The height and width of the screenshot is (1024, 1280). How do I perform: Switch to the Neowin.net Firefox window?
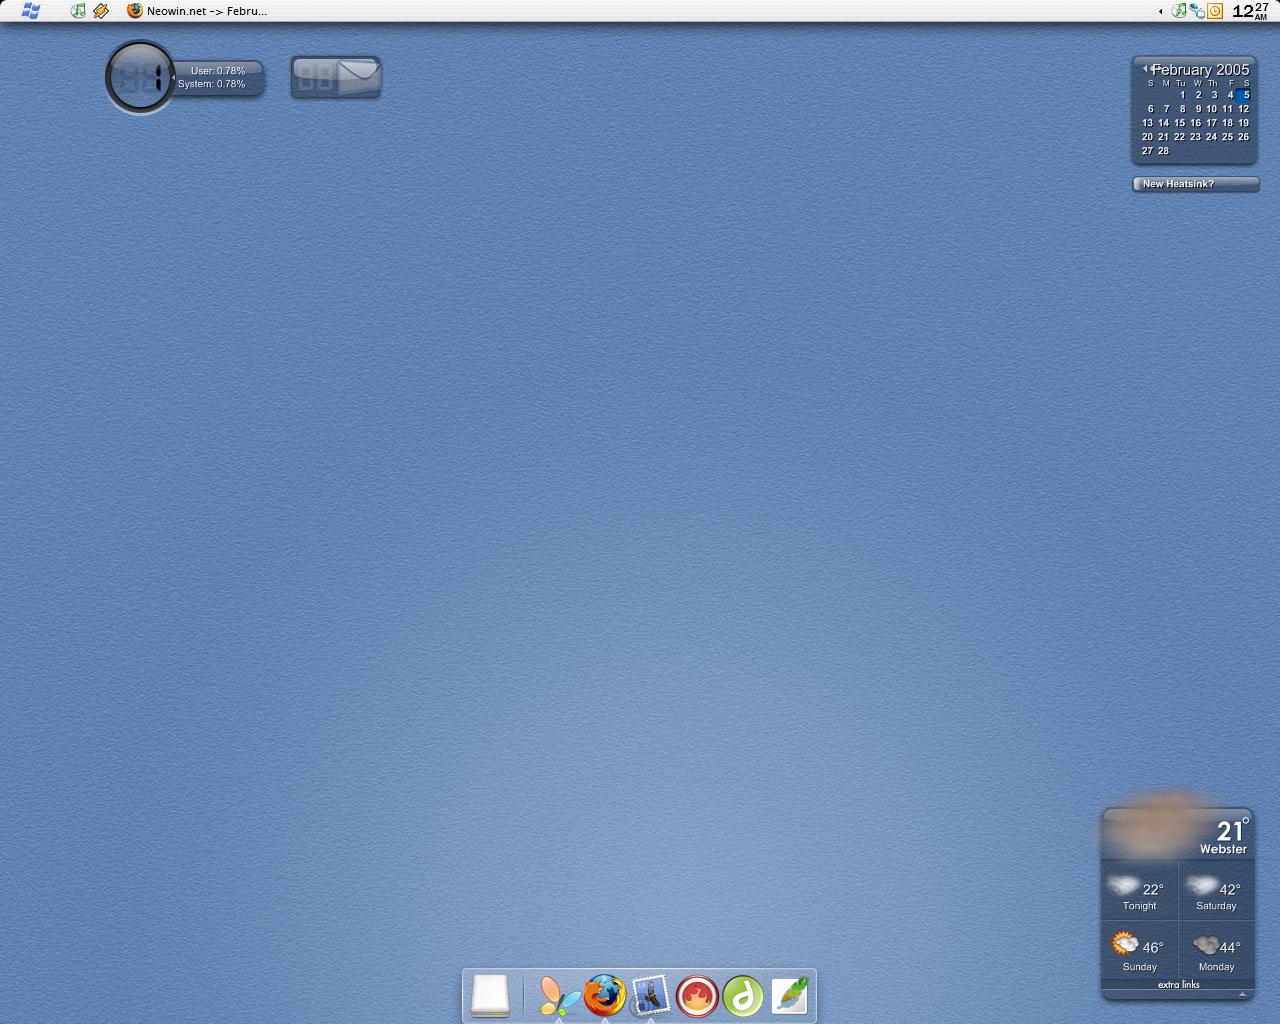(197, 11)
